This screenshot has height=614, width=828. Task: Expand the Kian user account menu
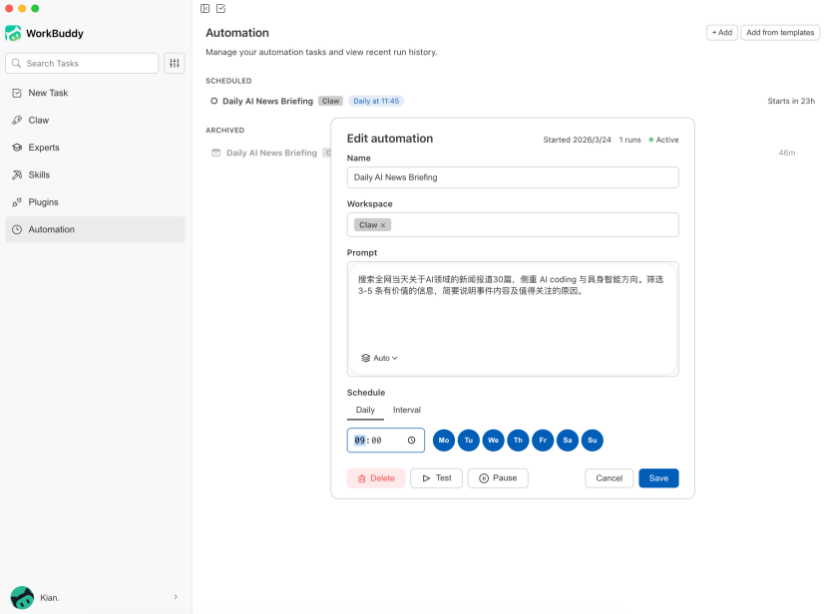[x=175, y=597]
